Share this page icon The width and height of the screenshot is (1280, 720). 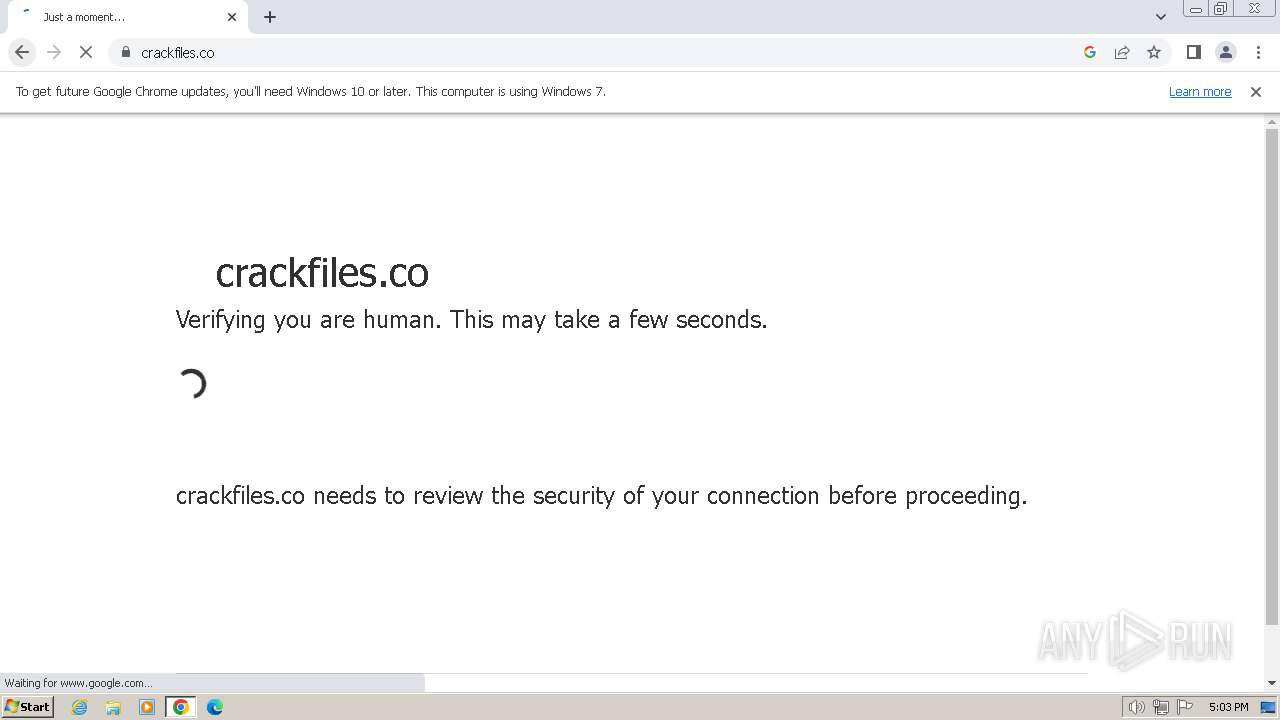(x=1122, y=52)
